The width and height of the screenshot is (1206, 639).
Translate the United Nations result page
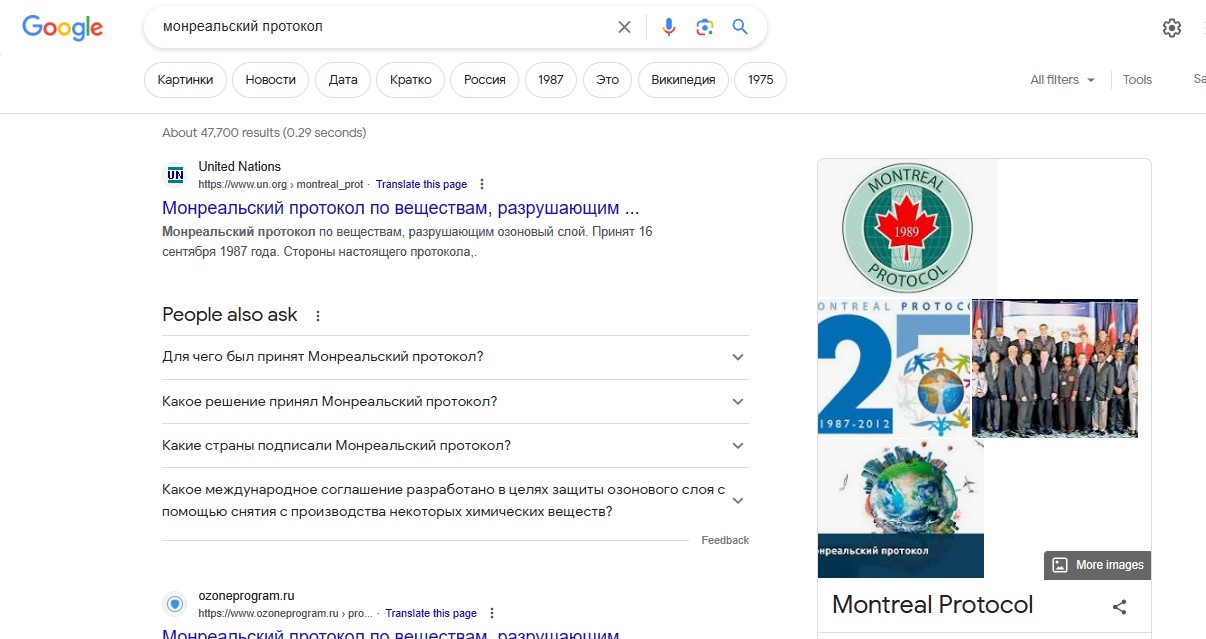click(x=421, y=185)
